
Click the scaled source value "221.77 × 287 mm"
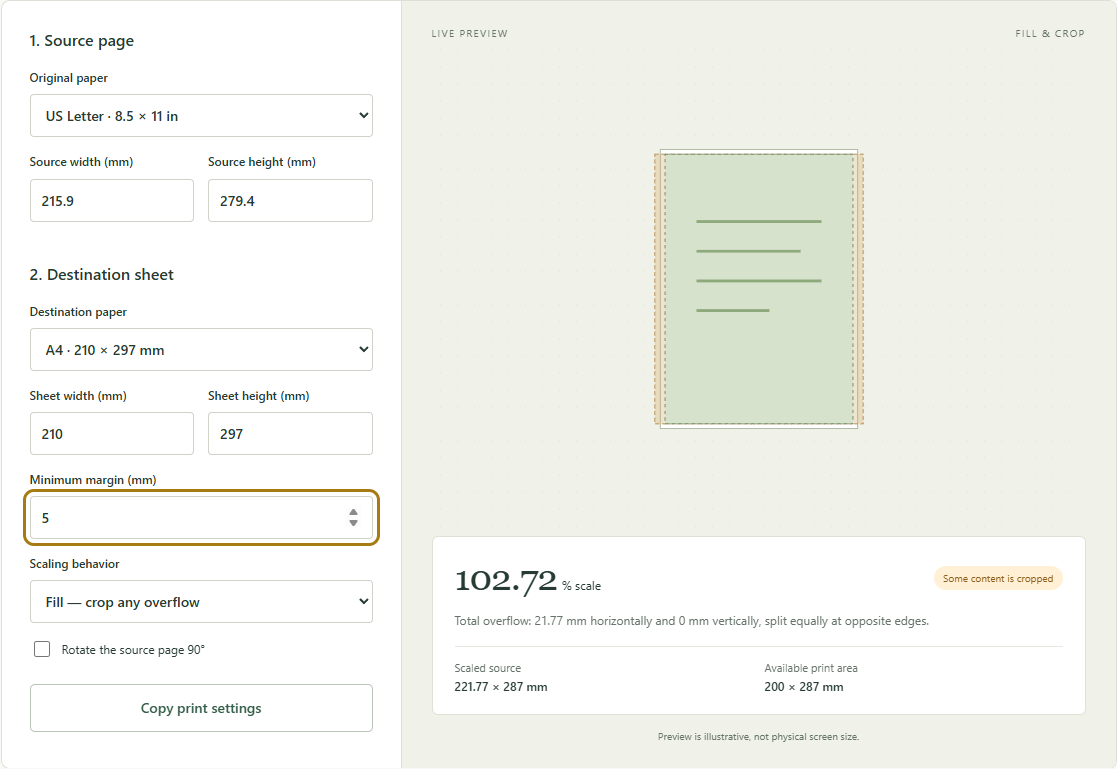coord(501,687)
